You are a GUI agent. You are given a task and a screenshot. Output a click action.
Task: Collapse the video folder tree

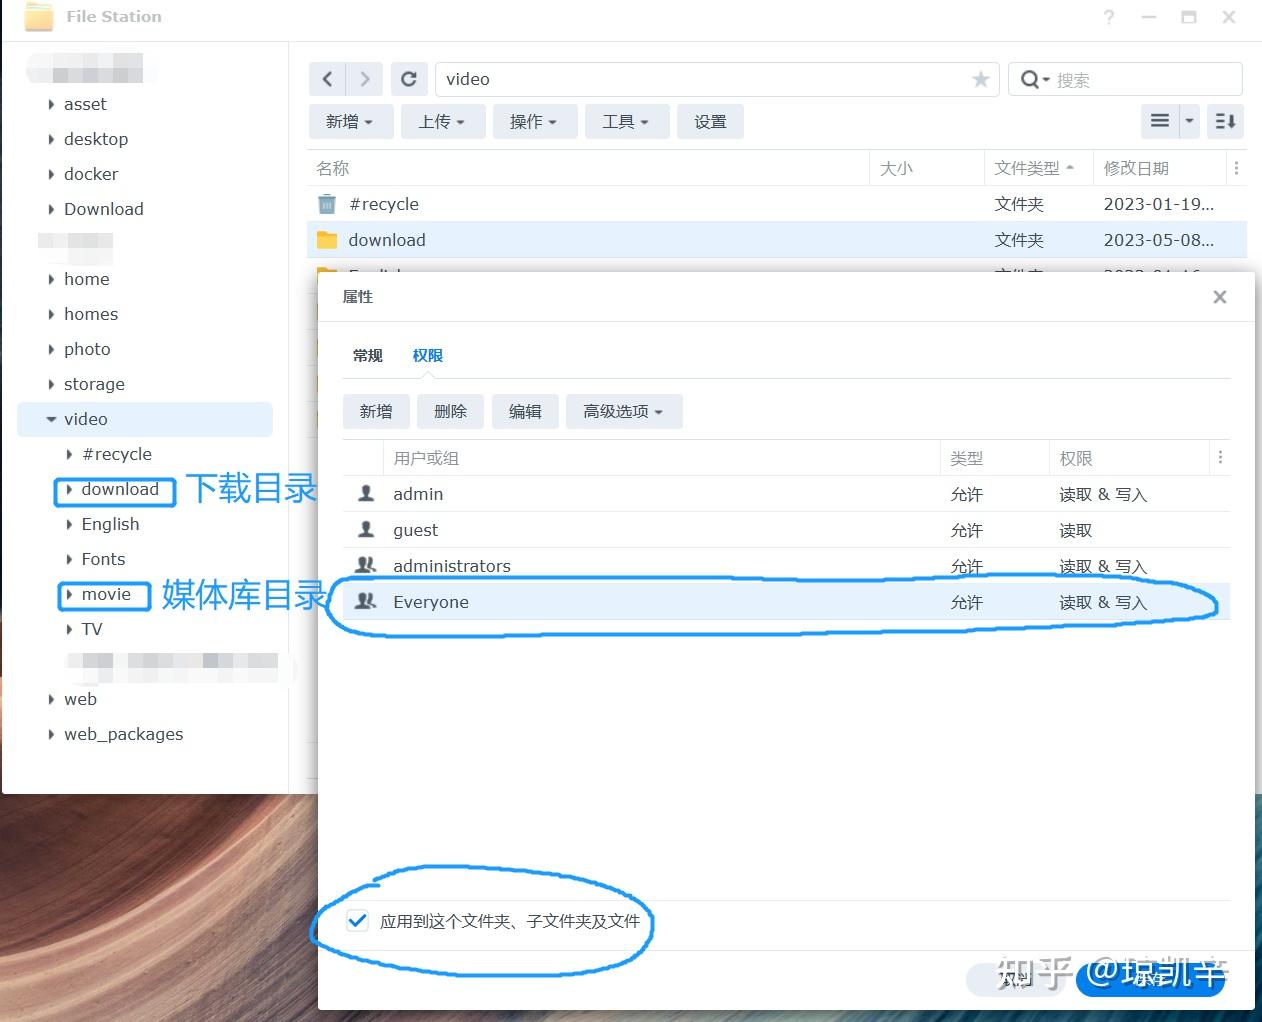click(51, 419)
